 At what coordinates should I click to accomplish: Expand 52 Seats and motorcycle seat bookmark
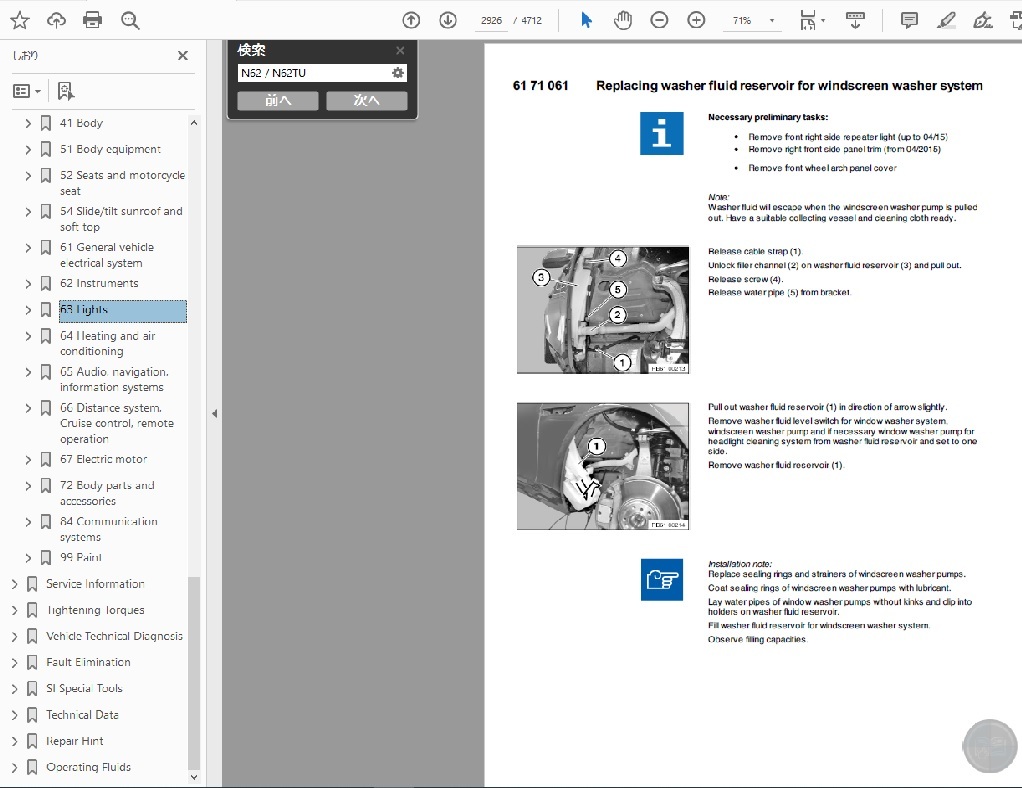tap(27, 175)
